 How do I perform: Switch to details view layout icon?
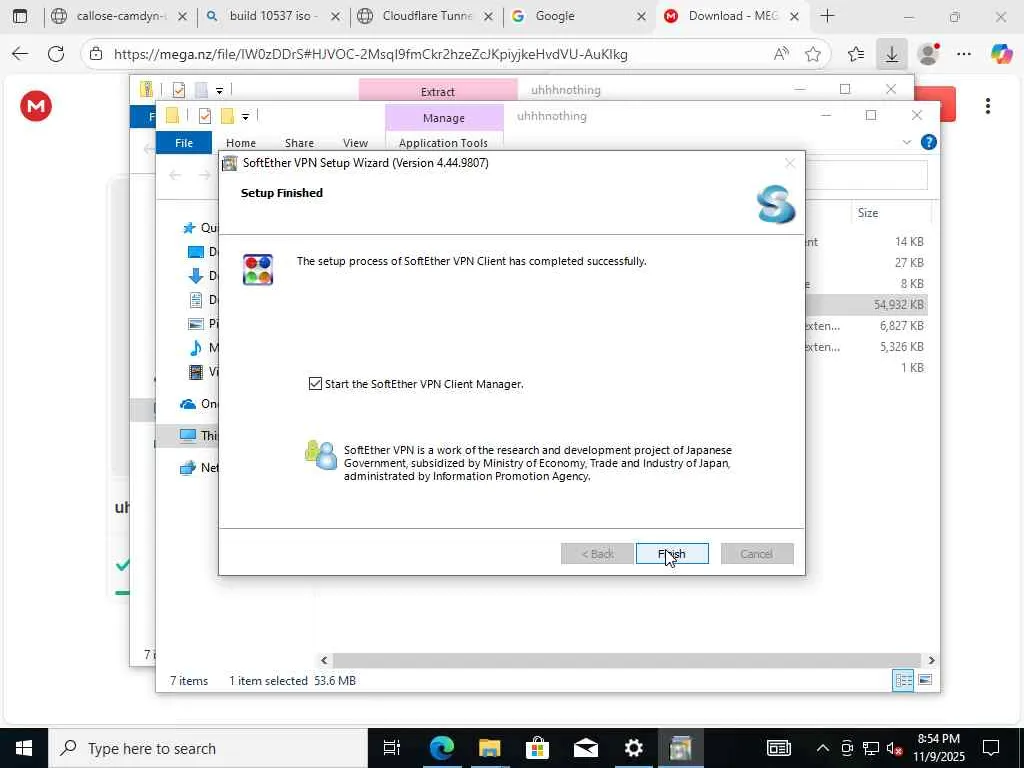point(903,680)
